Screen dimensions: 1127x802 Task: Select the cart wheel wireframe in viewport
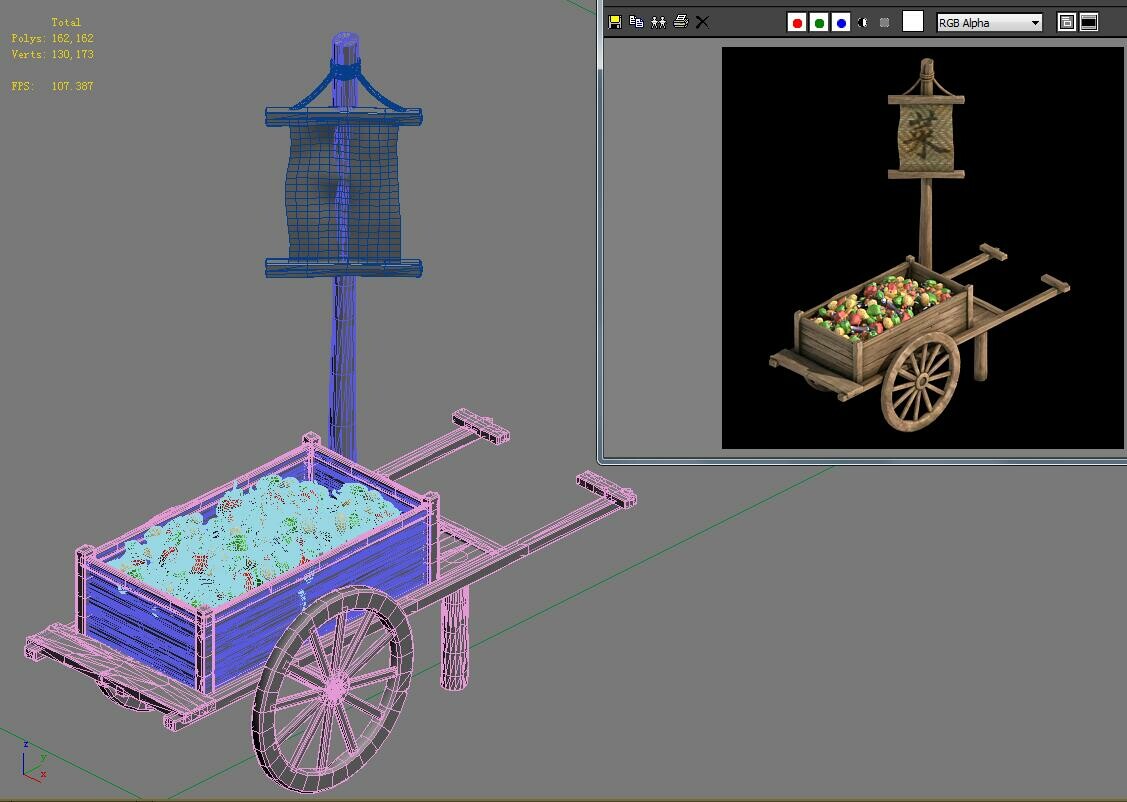click(333, 688)
